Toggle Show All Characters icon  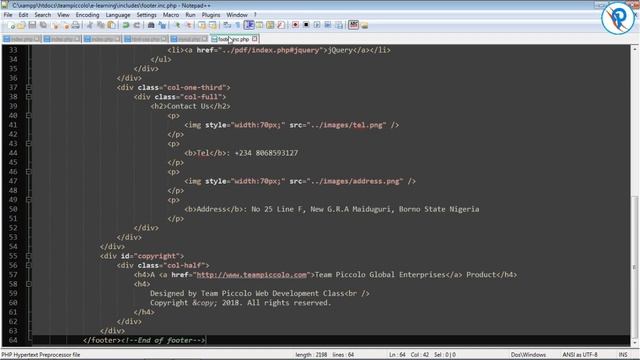coord(238,25)
